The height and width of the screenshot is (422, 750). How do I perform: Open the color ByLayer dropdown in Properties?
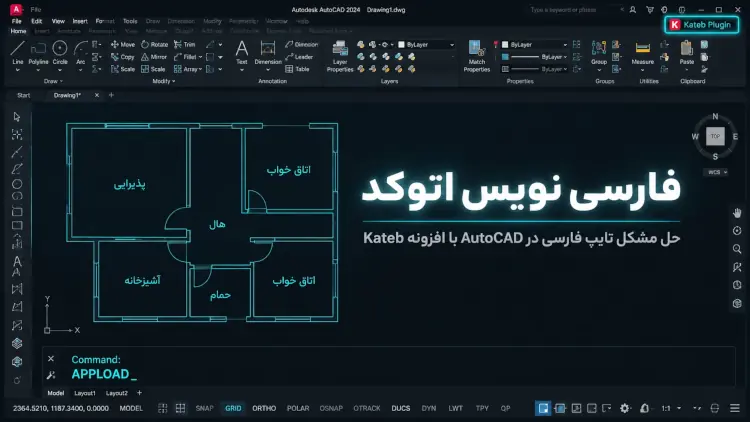[535, 44]
